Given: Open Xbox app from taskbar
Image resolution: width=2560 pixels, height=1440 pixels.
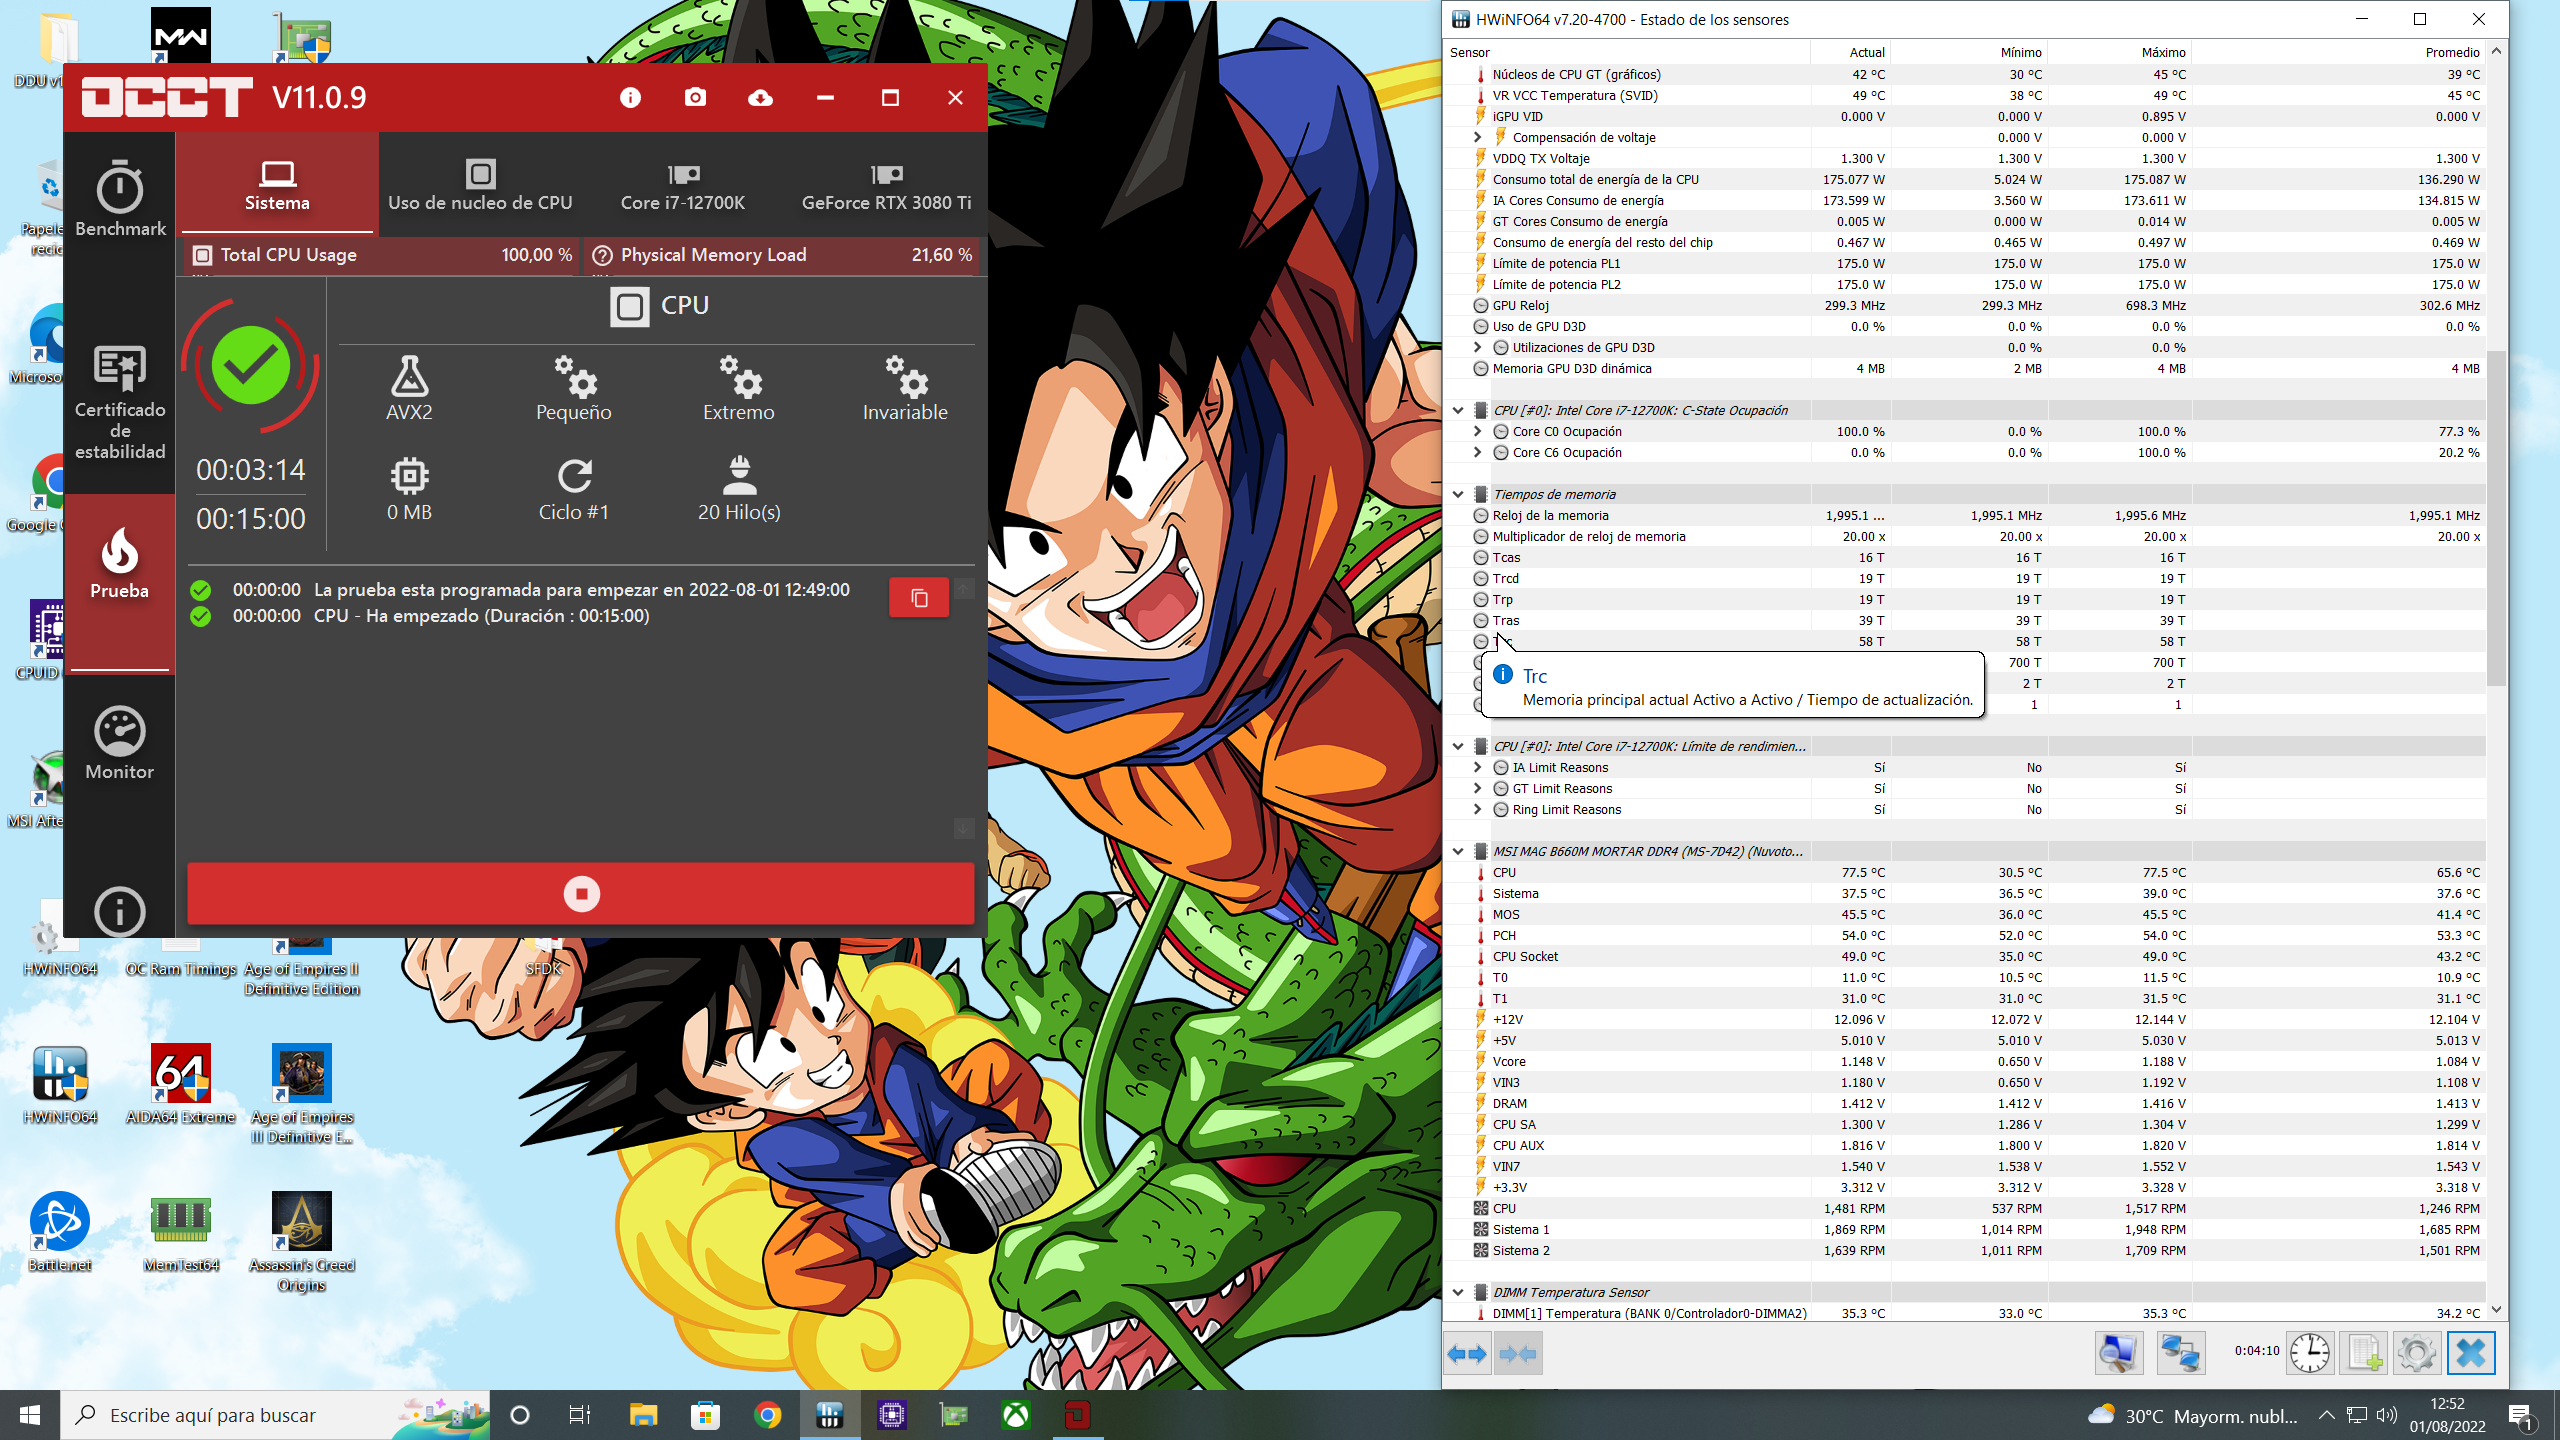Looking at the screenshot, I should click(1016, 1415).
